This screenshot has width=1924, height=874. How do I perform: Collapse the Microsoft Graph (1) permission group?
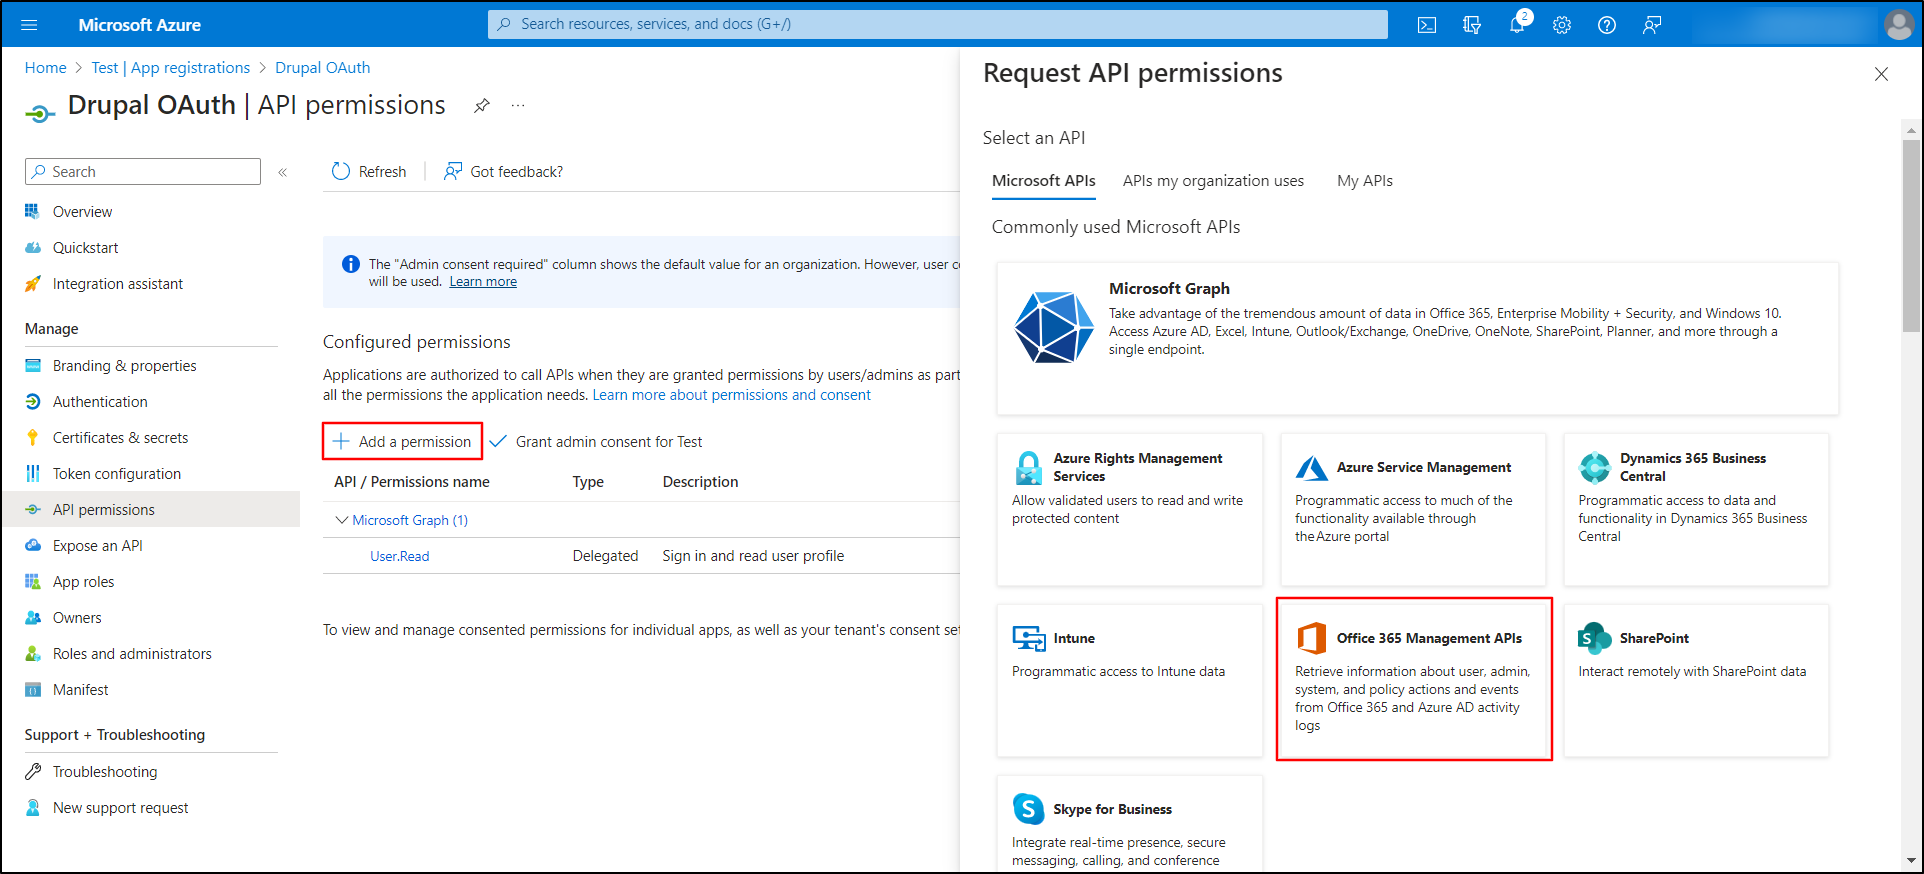(342, 520)
